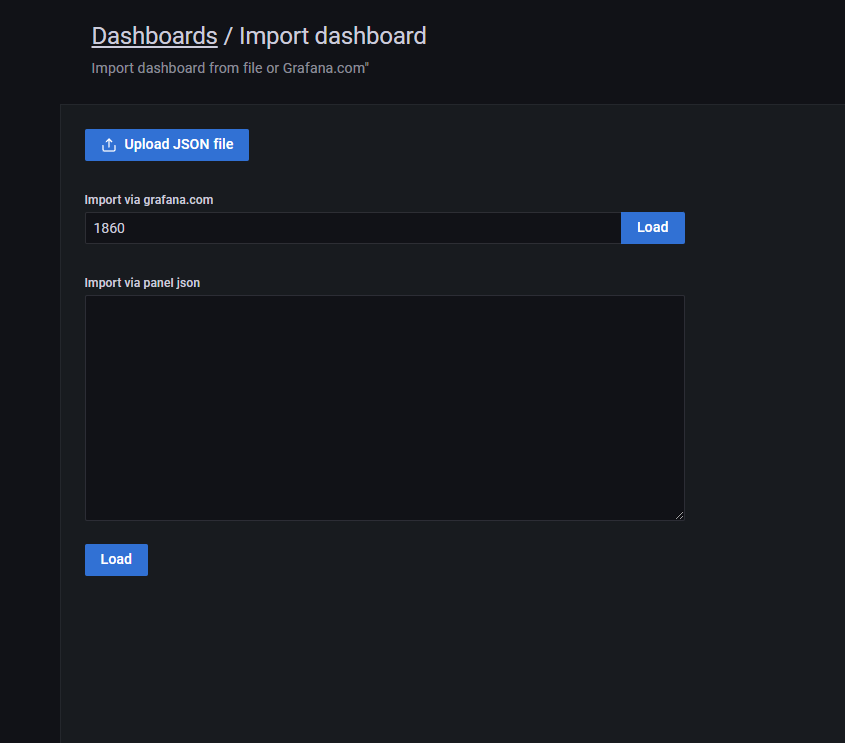Click the underlined Dashboards heading text
The width and height of the screenshot is (845, 743).
pos(154,36)
